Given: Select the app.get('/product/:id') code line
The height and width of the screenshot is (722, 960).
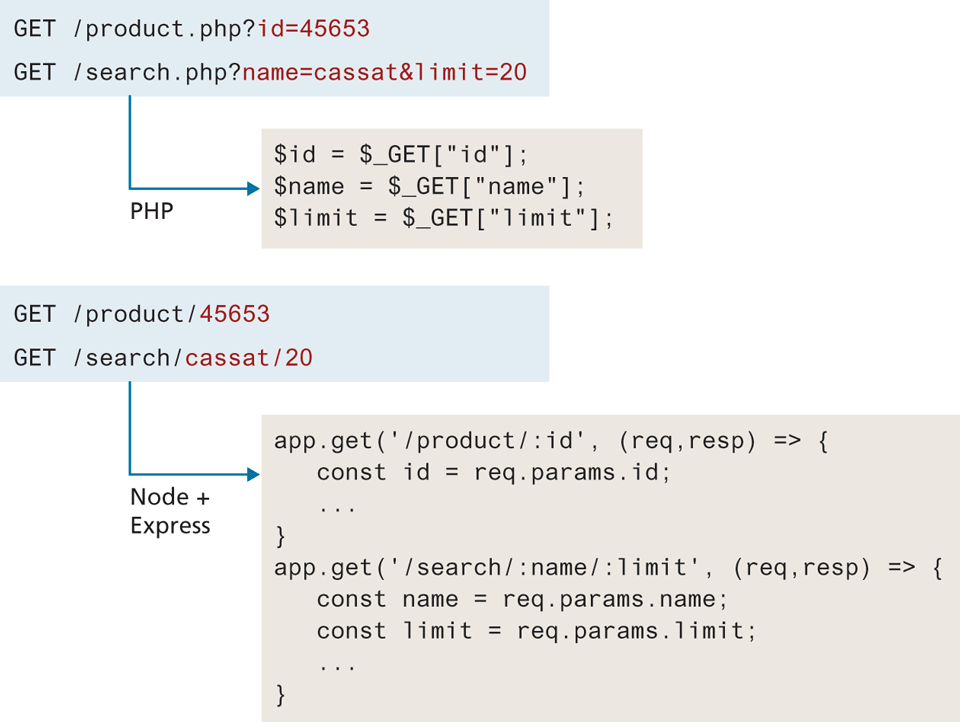Looking at the screenshot, I should click(x=551, y=441).
